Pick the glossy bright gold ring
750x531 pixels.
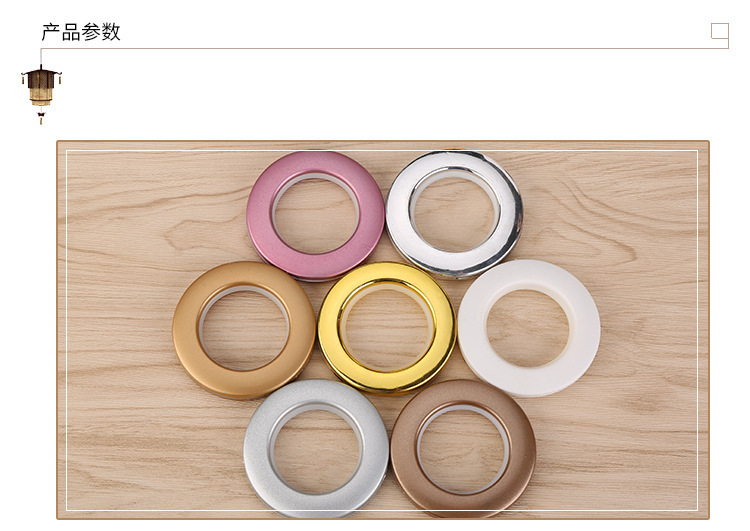coord(387,328)
